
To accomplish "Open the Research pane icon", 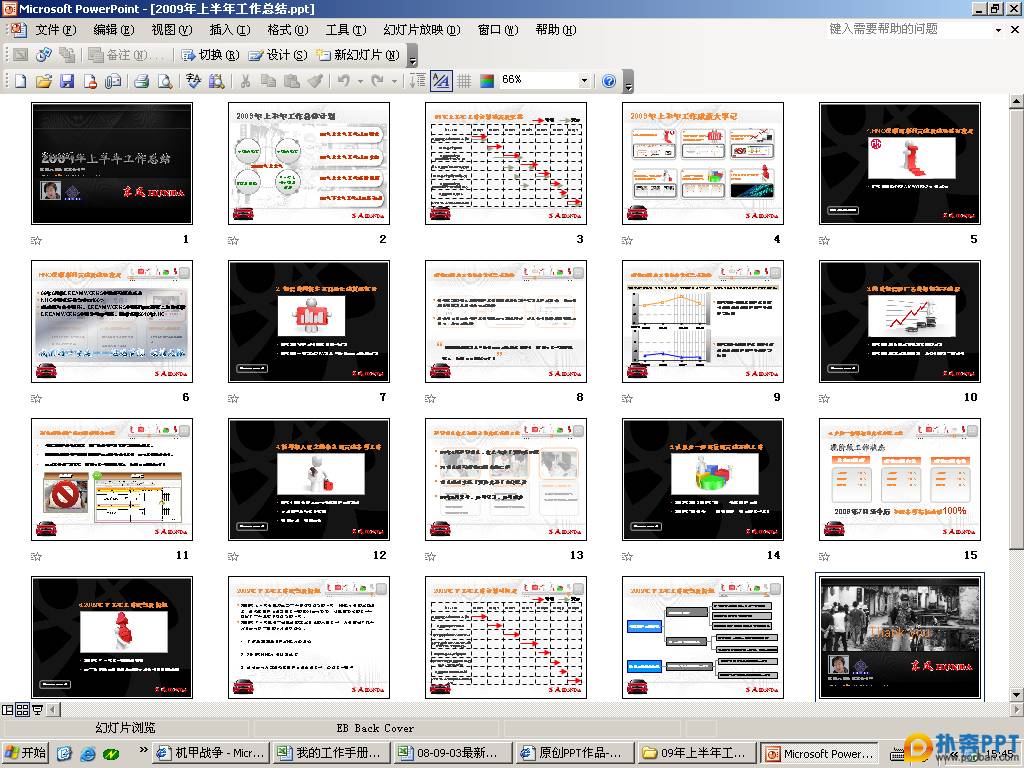I will [217, 81].
